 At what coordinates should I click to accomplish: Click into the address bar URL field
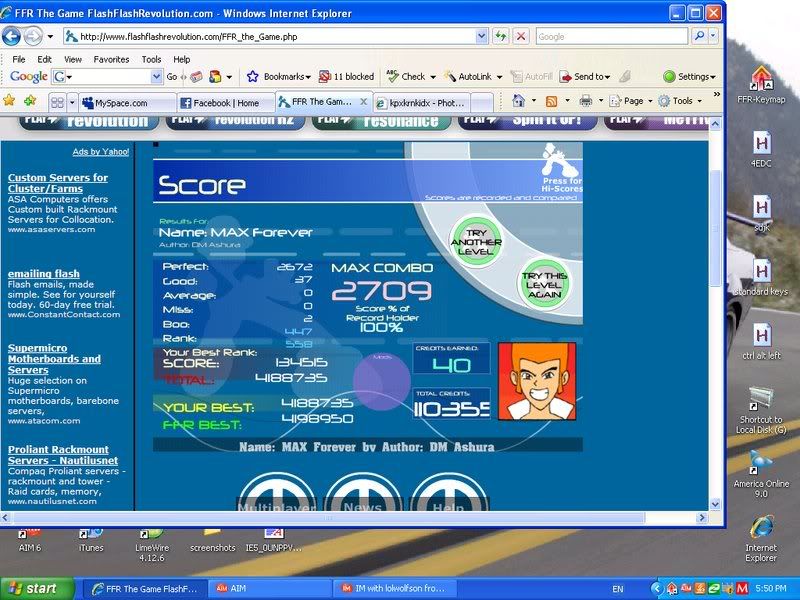tap(276, 36)
